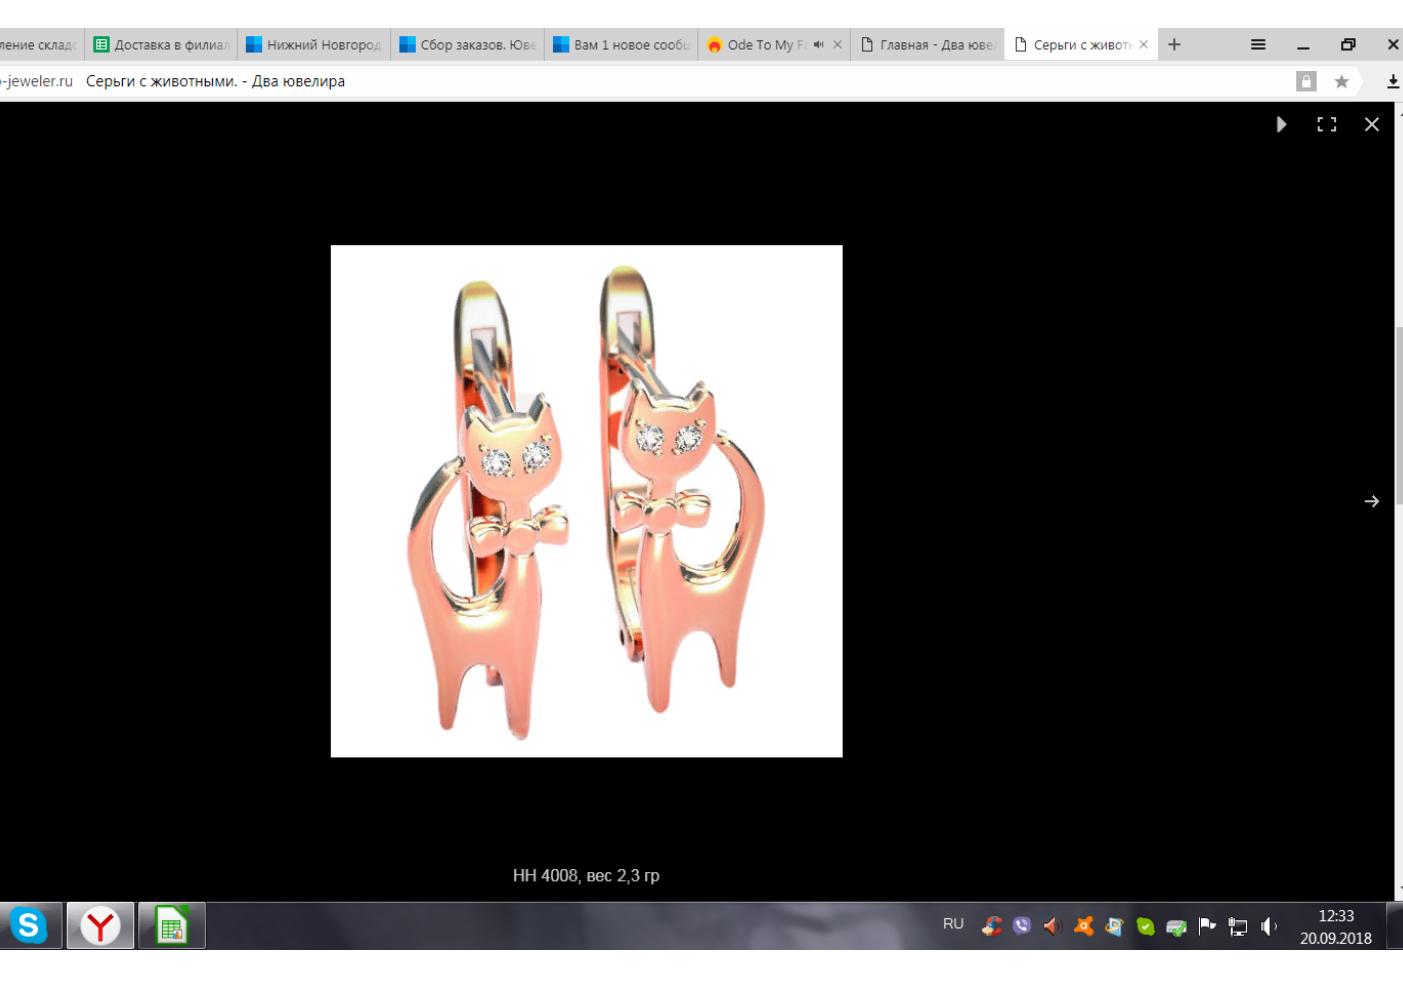This screenshot has height=992, width=1403.
Task: Close the image lightbox viewer
Action: (1371, 124)
